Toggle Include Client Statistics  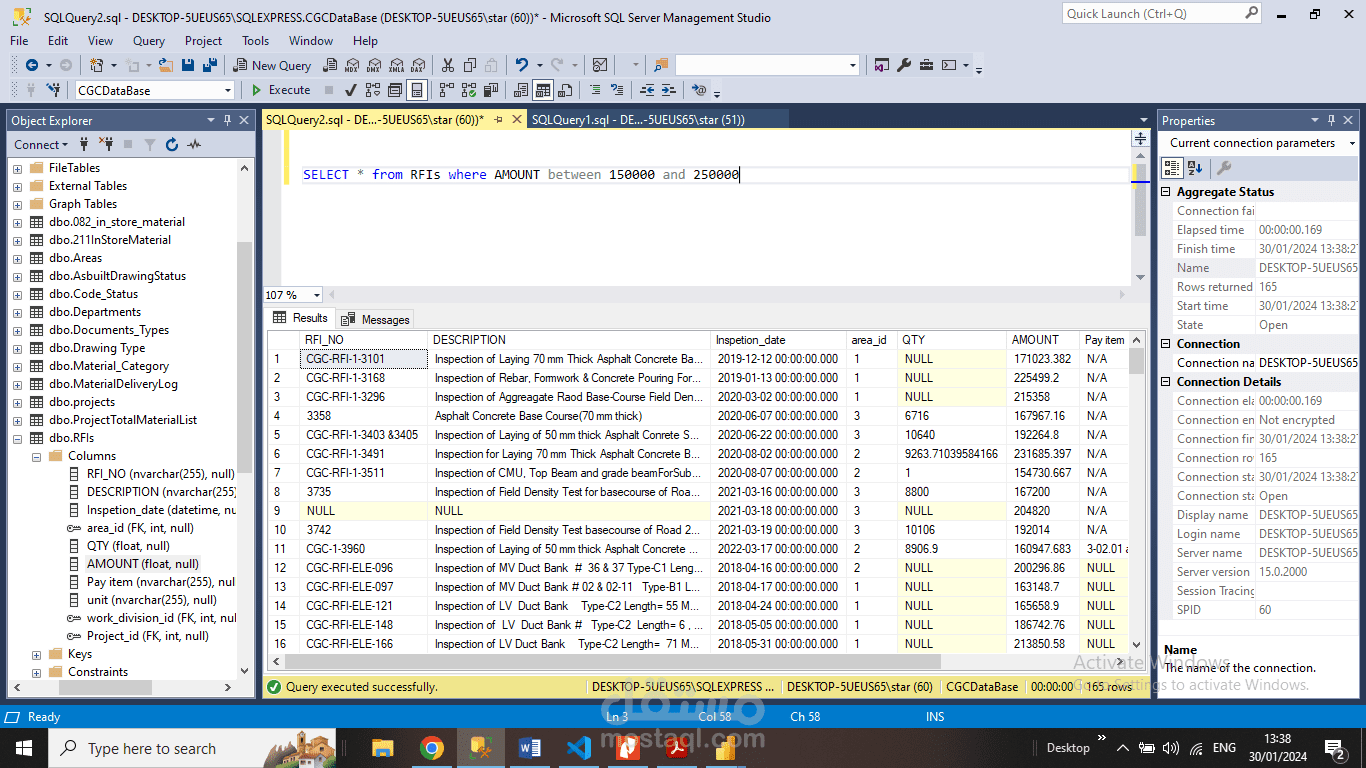490,90
